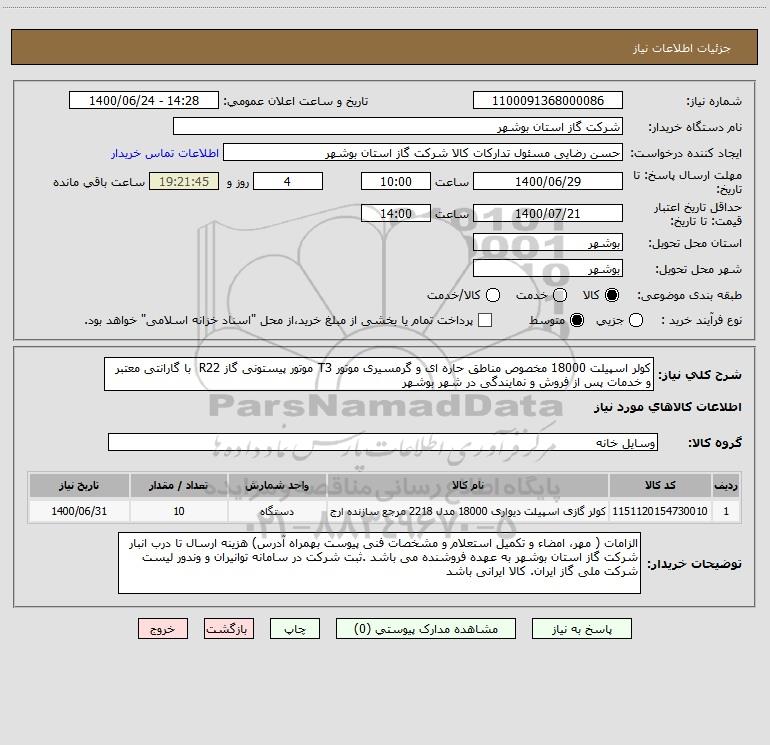Open the اطلاعات تماس خریدار link
The height and width of the screenshot is (745, 770).
(x=165, y=153)
